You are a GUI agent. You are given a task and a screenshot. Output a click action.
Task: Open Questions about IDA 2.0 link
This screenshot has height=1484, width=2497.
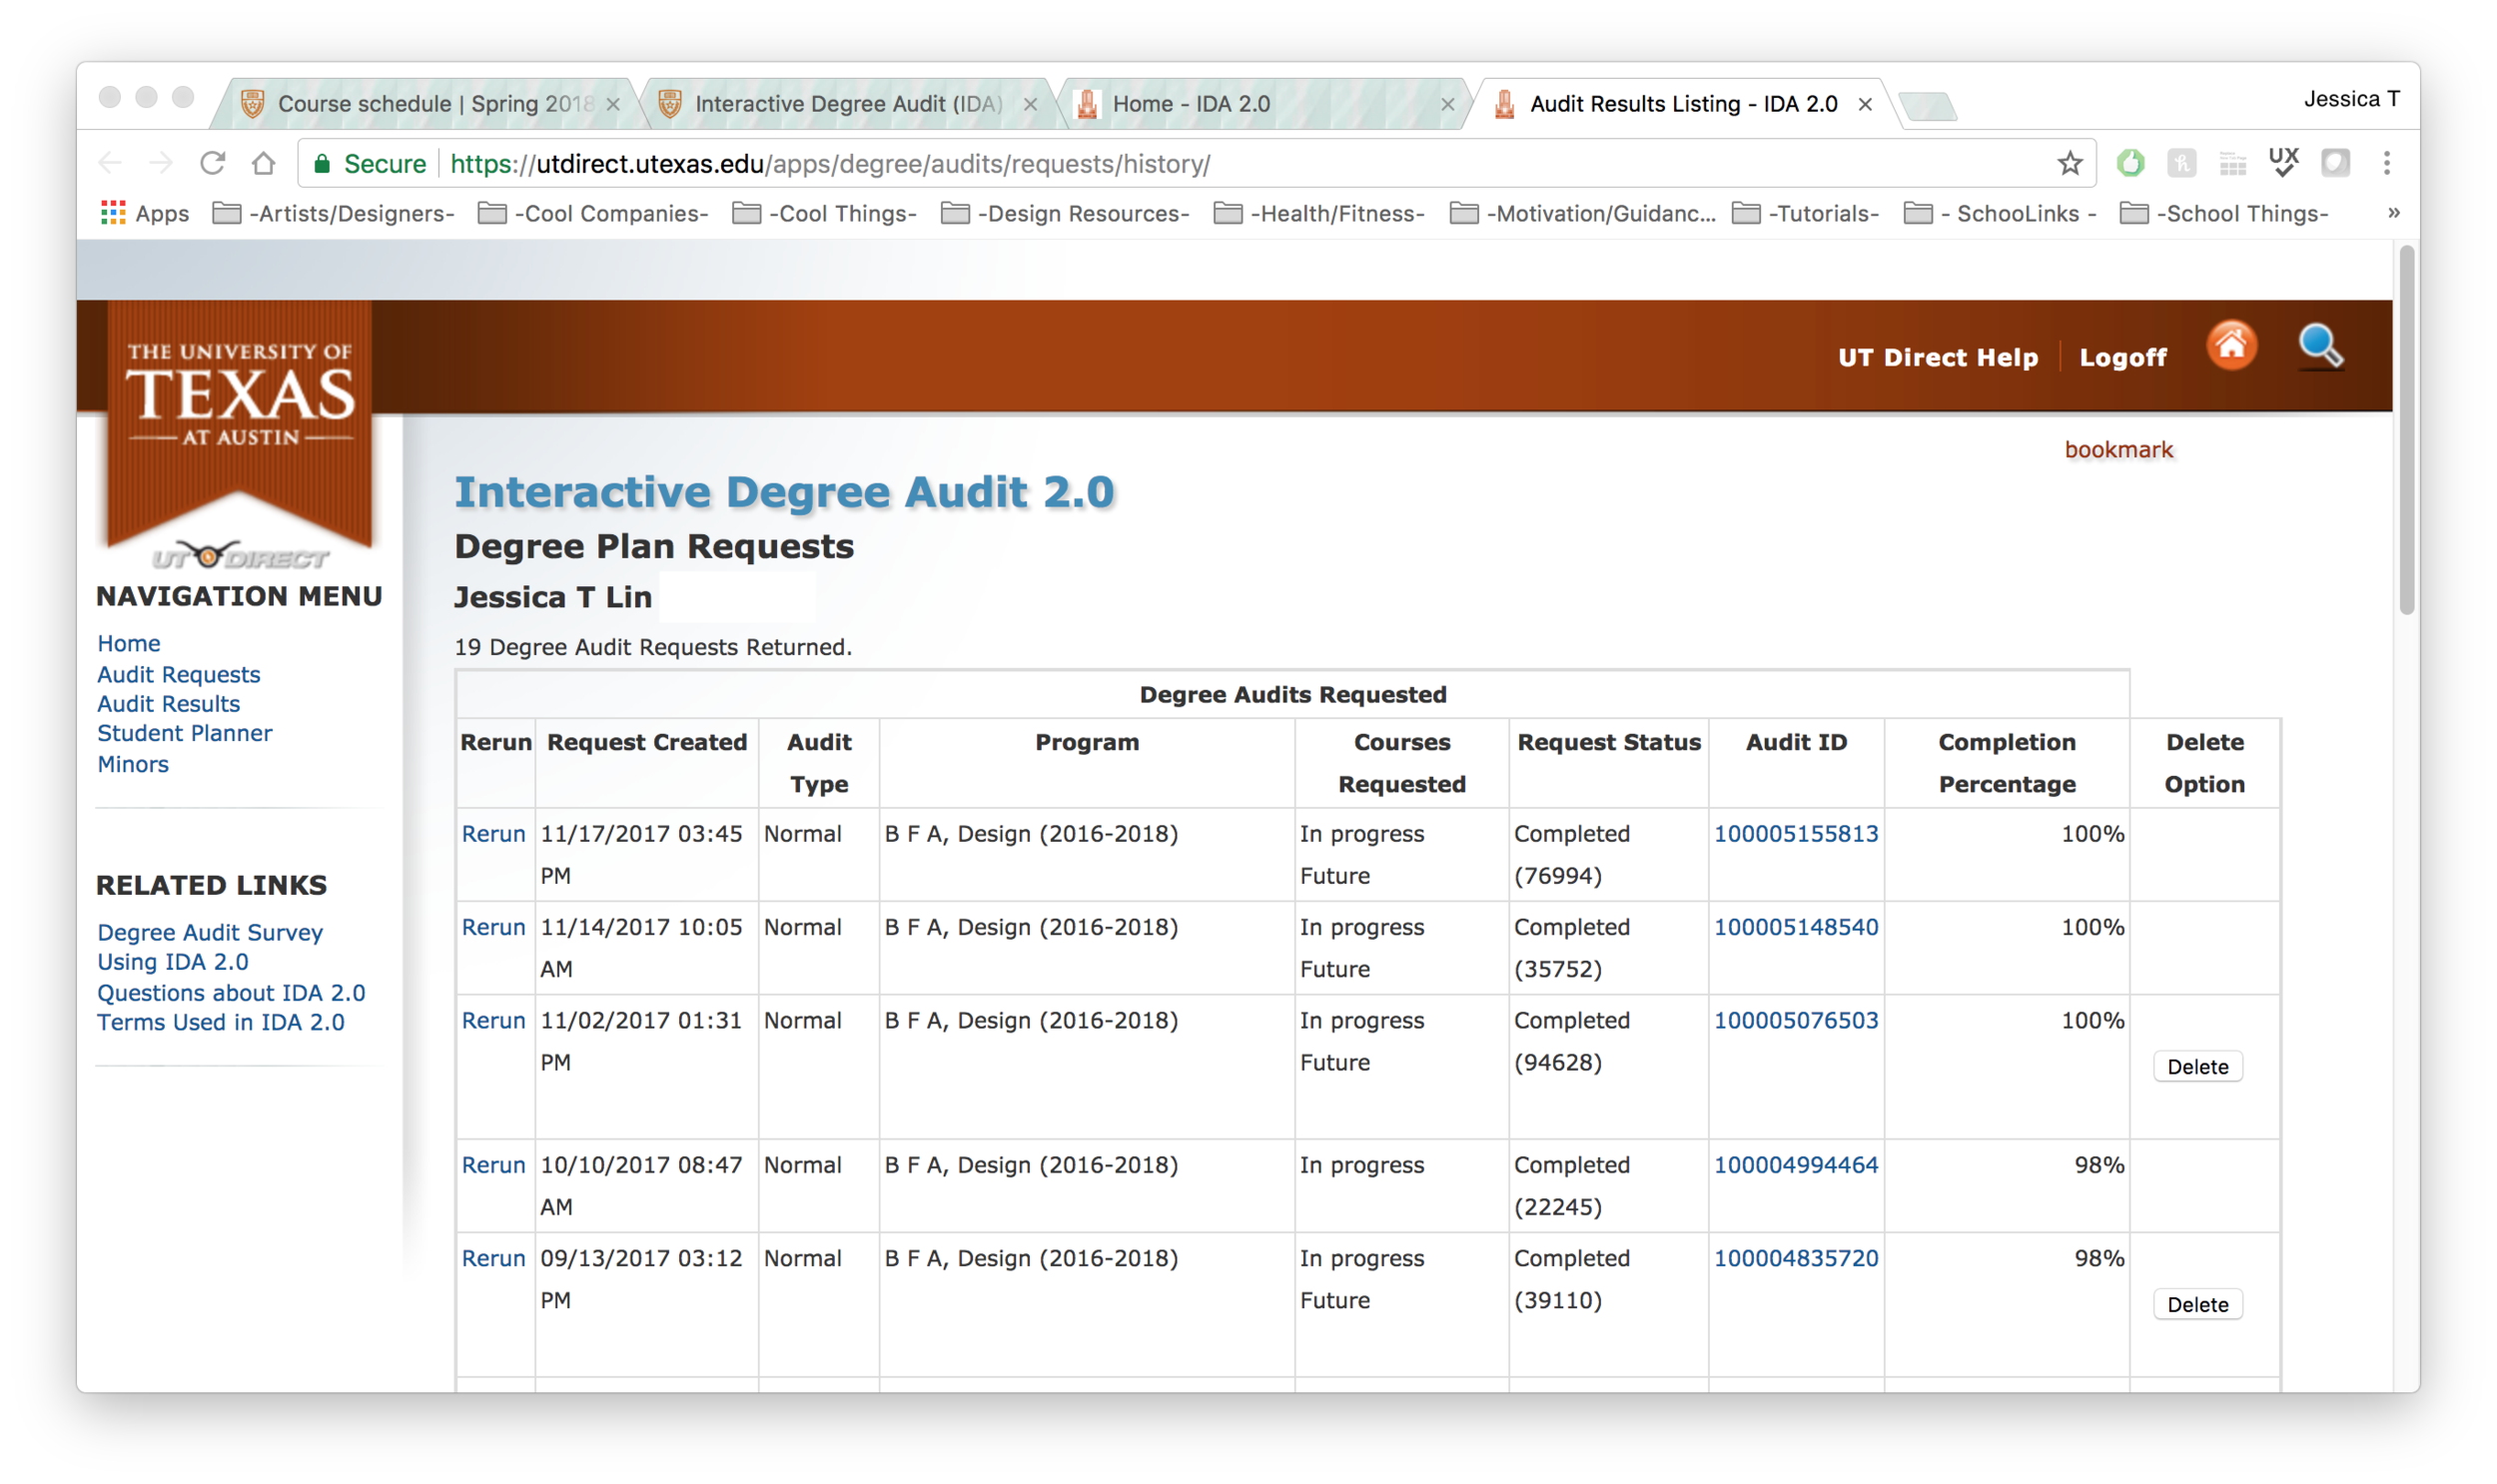(x=231, y=993)
